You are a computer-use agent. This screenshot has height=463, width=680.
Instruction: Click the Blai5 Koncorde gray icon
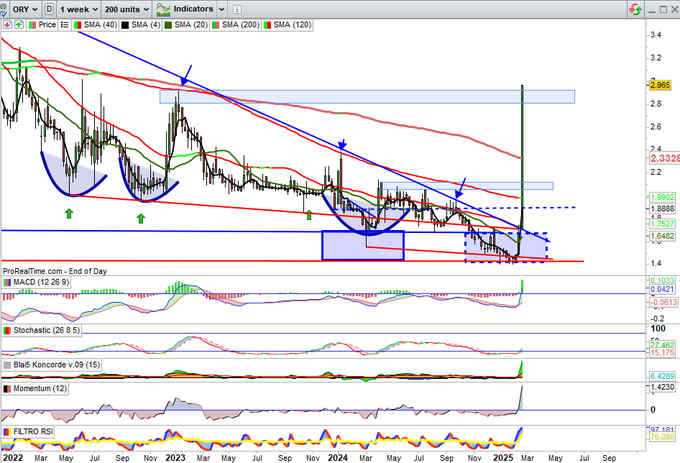pos(7,365)
